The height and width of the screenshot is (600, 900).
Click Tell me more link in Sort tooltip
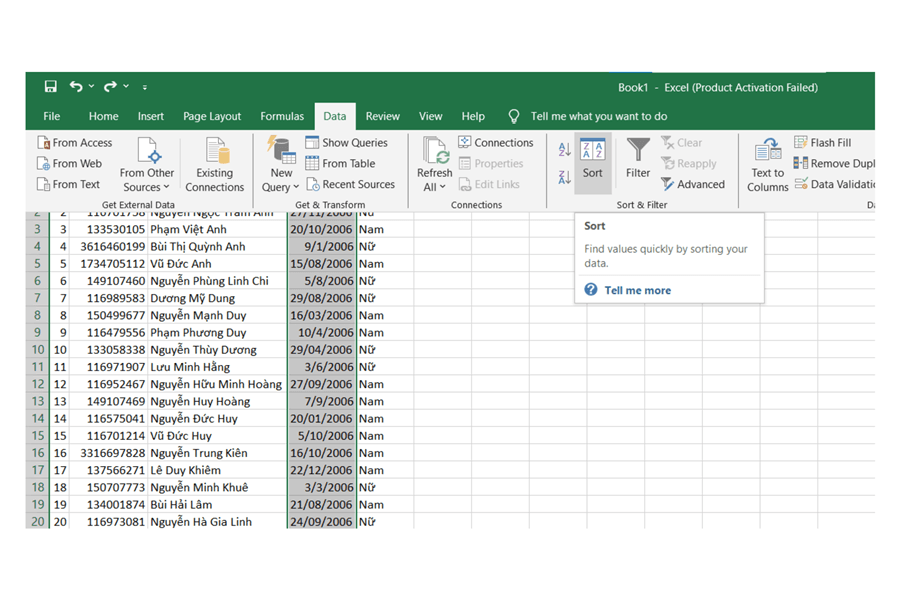coord(637,291)
